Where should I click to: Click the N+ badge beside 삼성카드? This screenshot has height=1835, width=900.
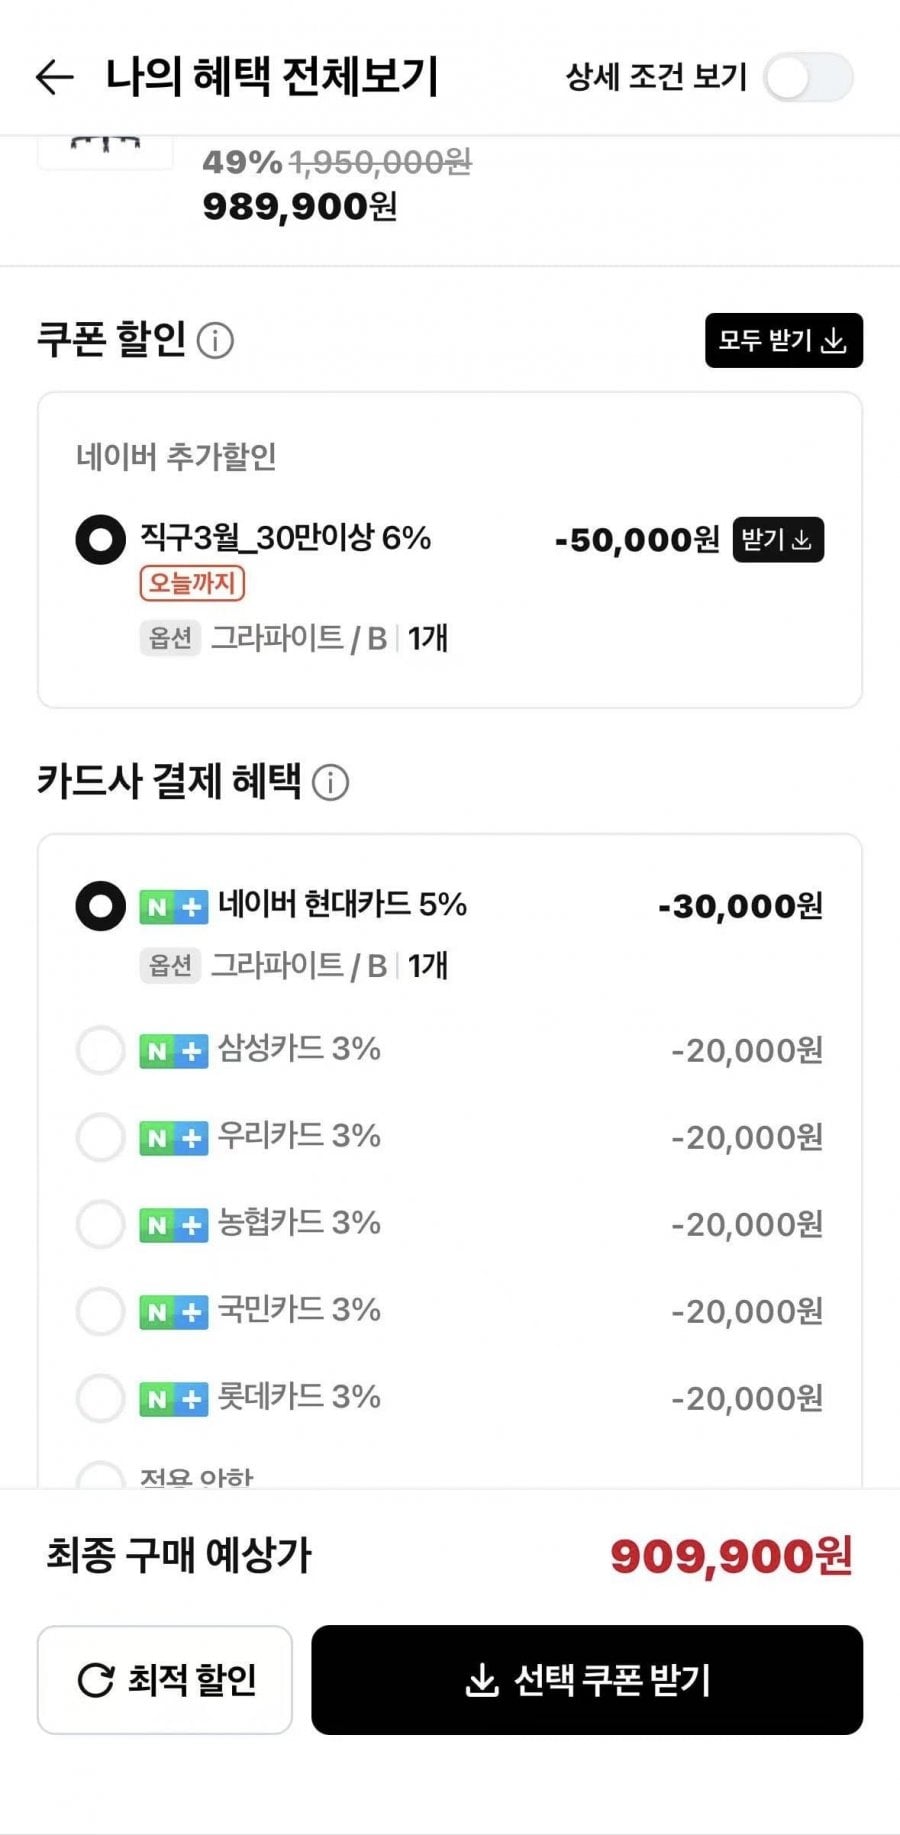173,1051
